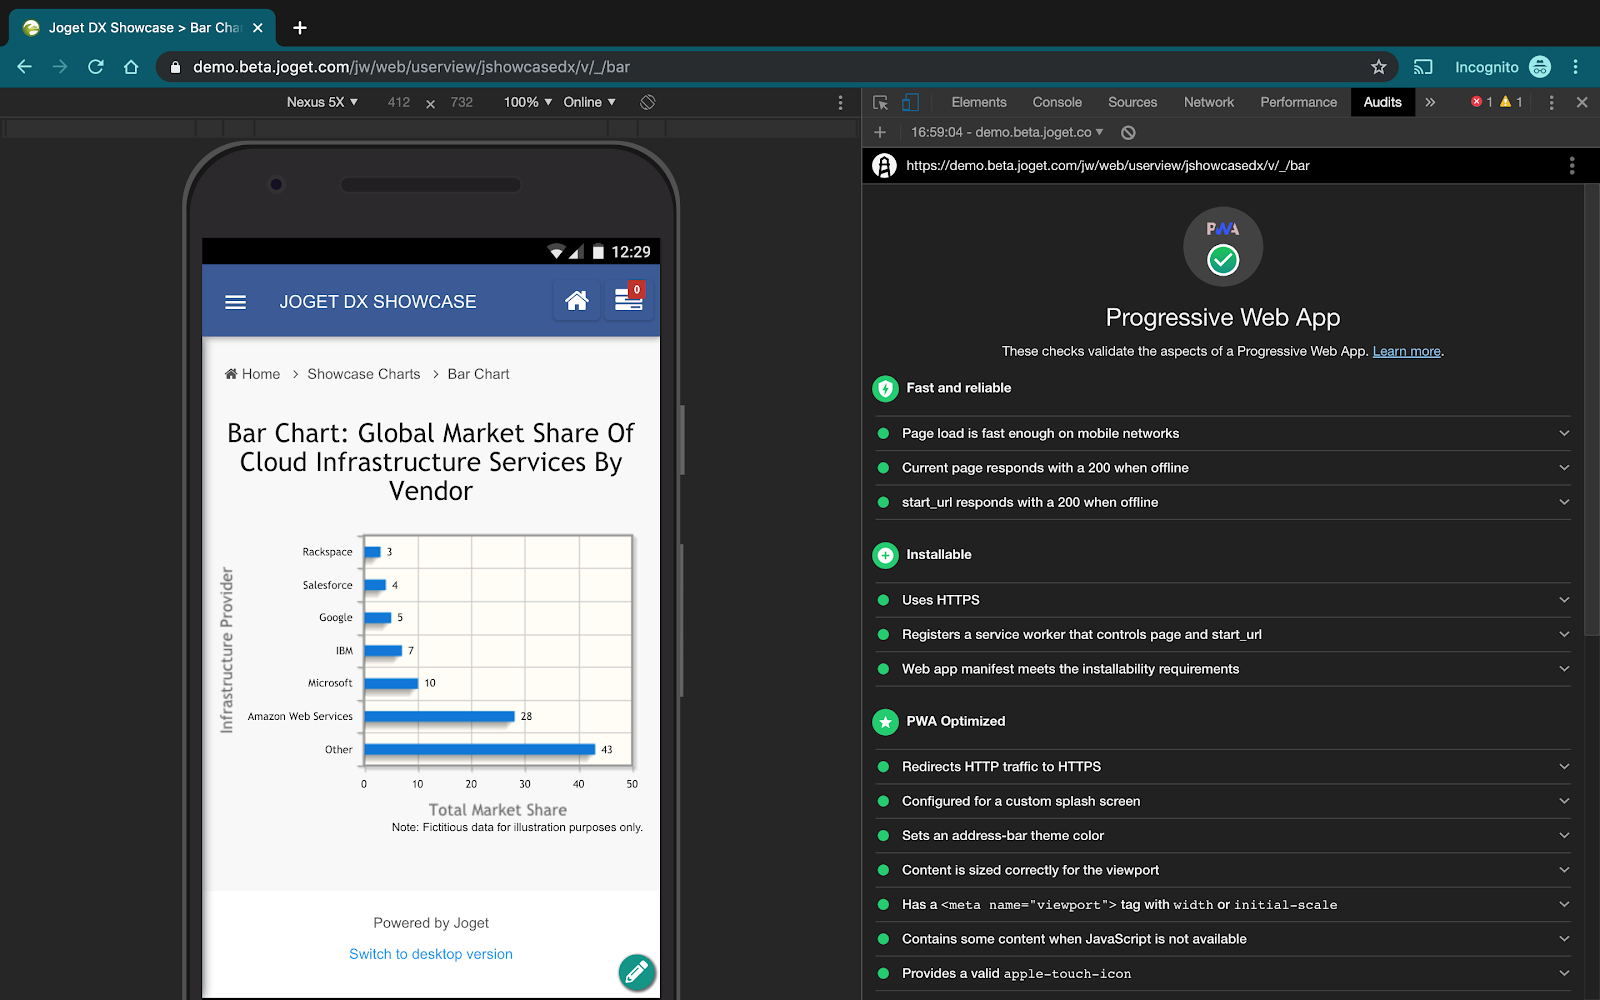Viewport: 1600px width, 1000px height.
Task: Open the Online throttling dropdown
Action: [x=589, y=102]
